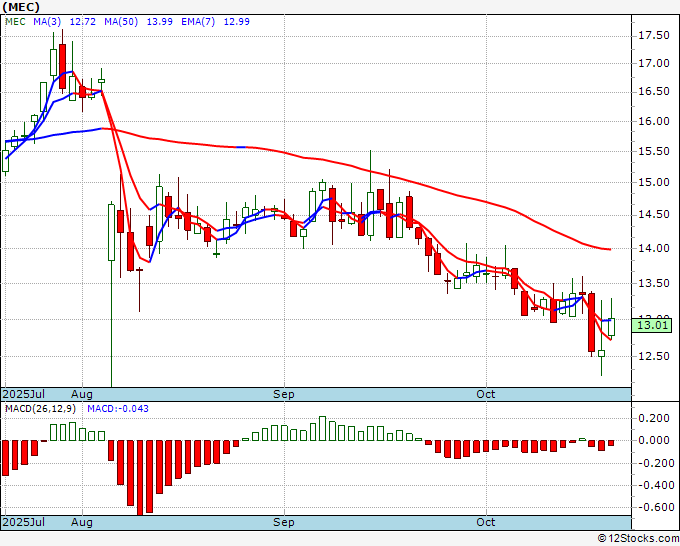Click the 12.50 price axis label
Image resolution: width=680 pixels, height=546 pixels.
click(x=654, y=356)
